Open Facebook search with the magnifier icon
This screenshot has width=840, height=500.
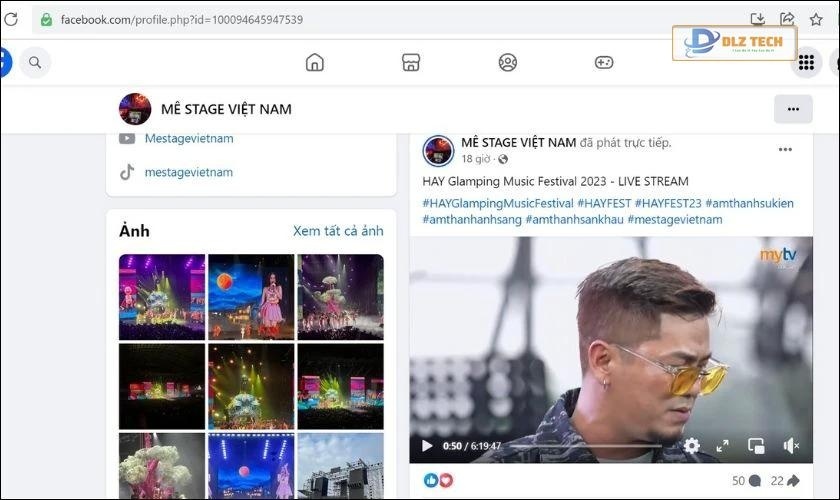[35, 63]
